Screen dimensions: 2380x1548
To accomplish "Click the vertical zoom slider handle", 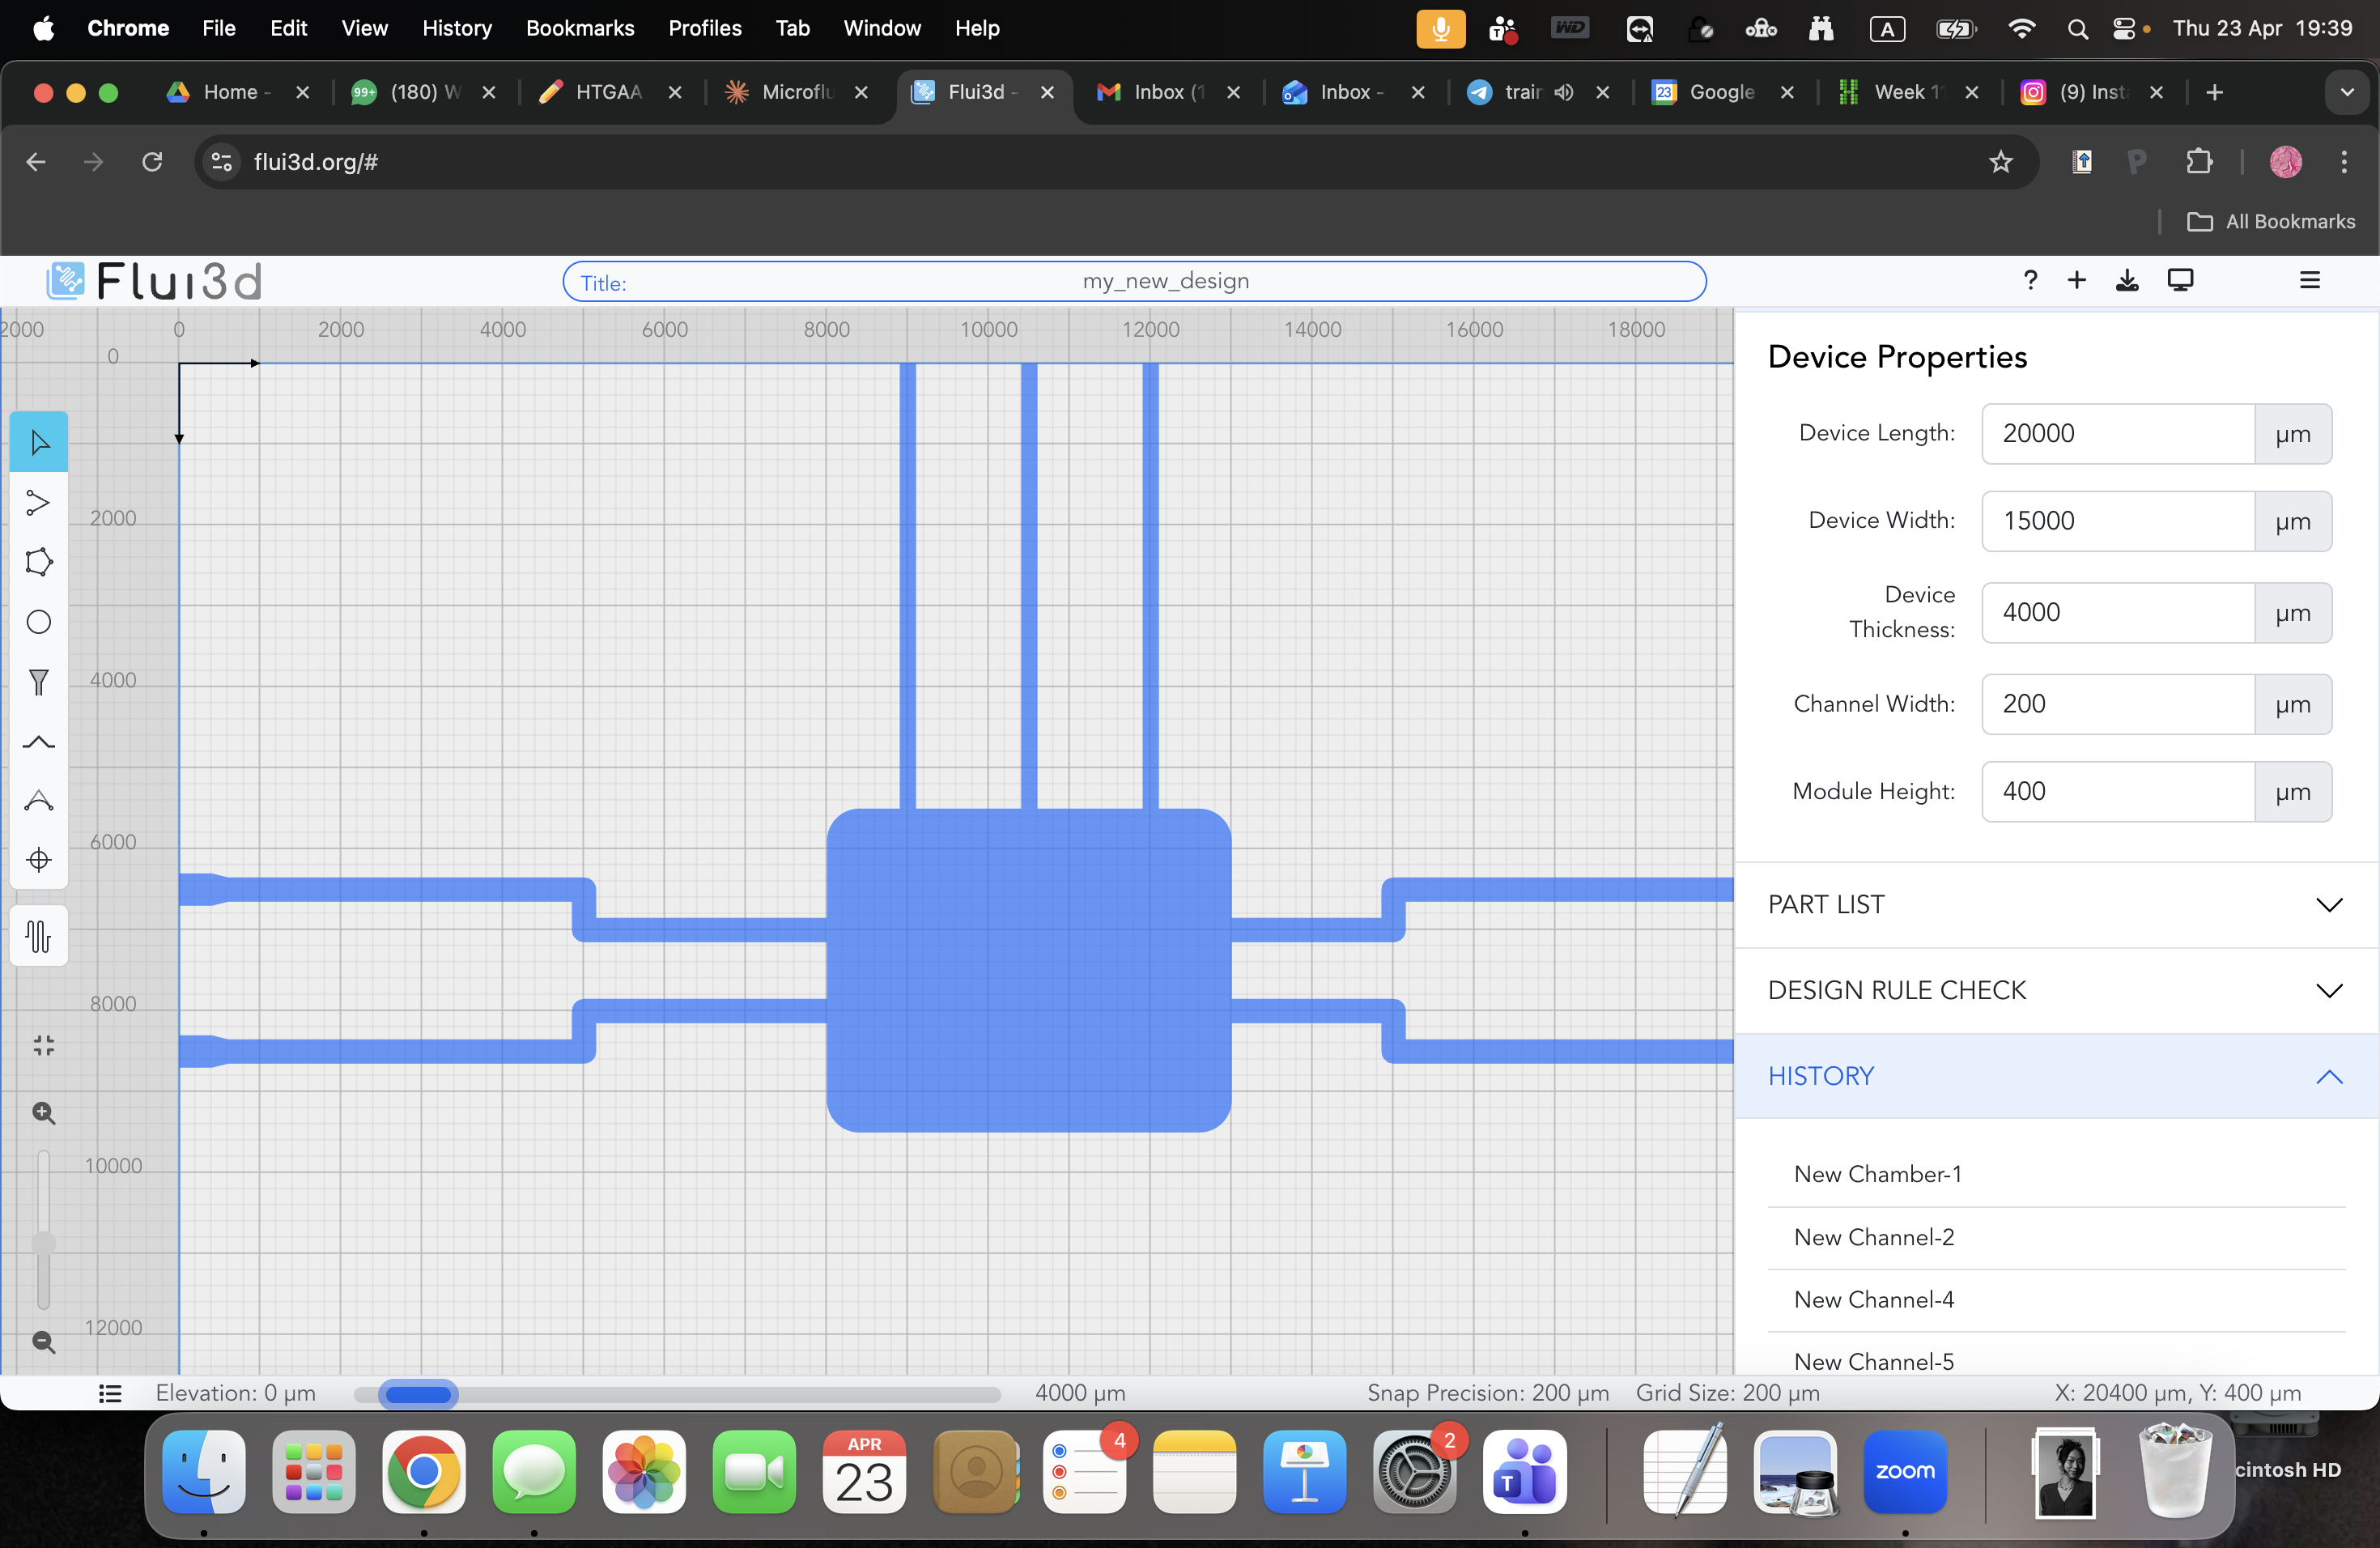I will [43, 1243].
